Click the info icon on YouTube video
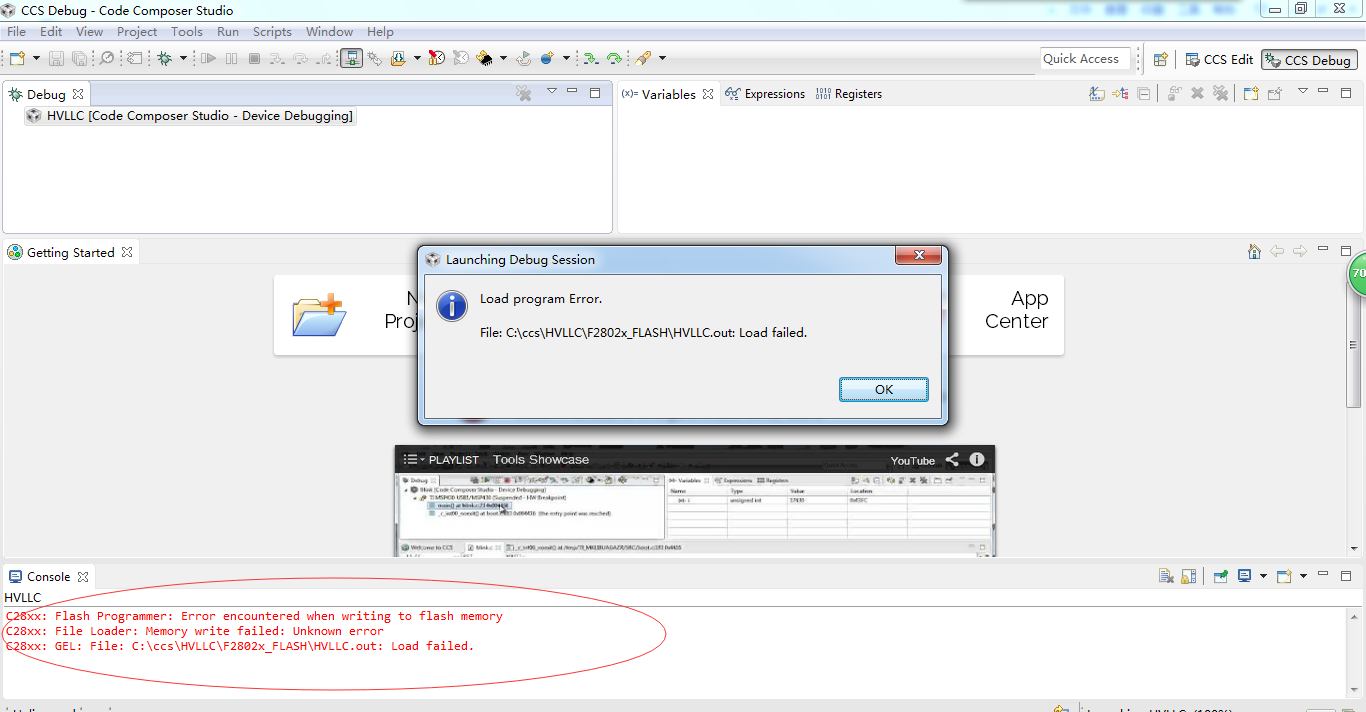The height and width of the screenshot is (712, 1366). (977, 460)
